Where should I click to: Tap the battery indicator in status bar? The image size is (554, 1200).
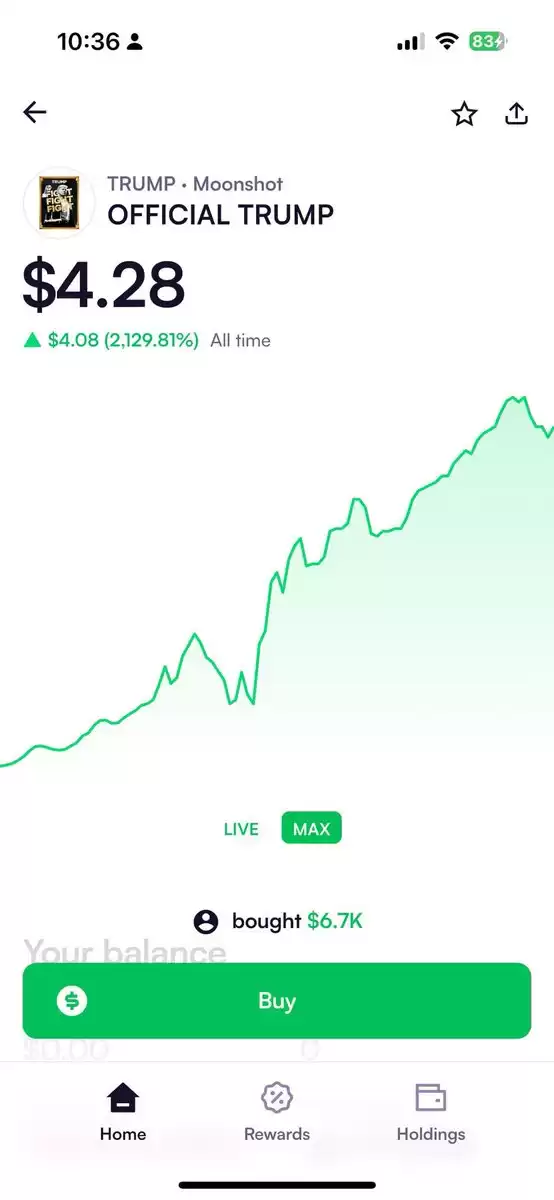coord(488,42)
